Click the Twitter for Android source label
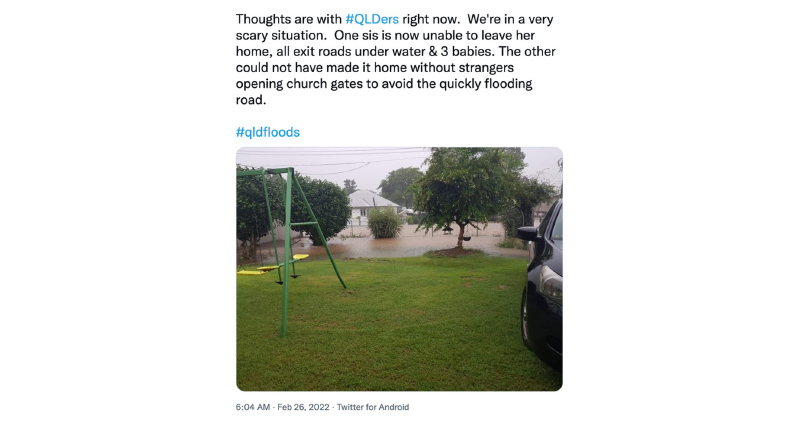Viewport: 800px width, 425px height. [372, 407]
